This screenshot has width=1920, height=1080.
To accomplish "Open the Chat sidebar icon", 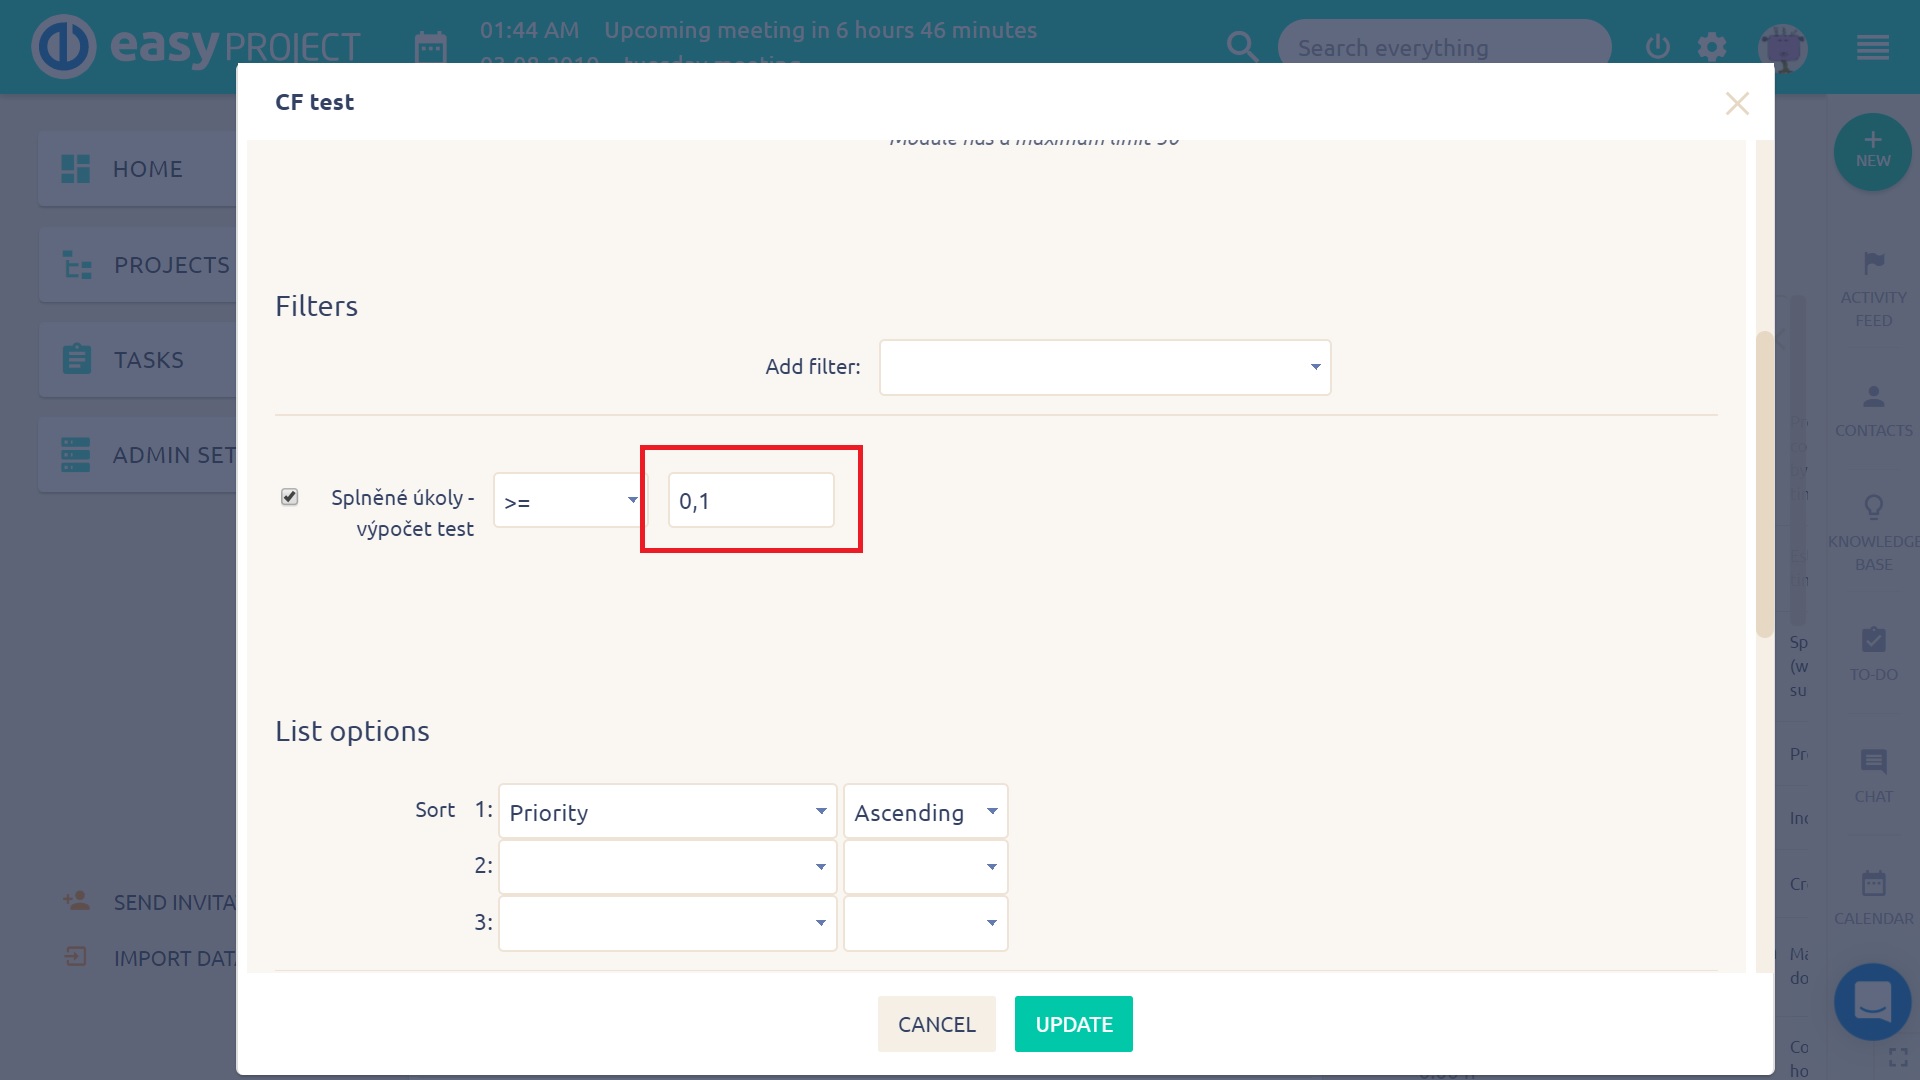I will pos(1873,763).
